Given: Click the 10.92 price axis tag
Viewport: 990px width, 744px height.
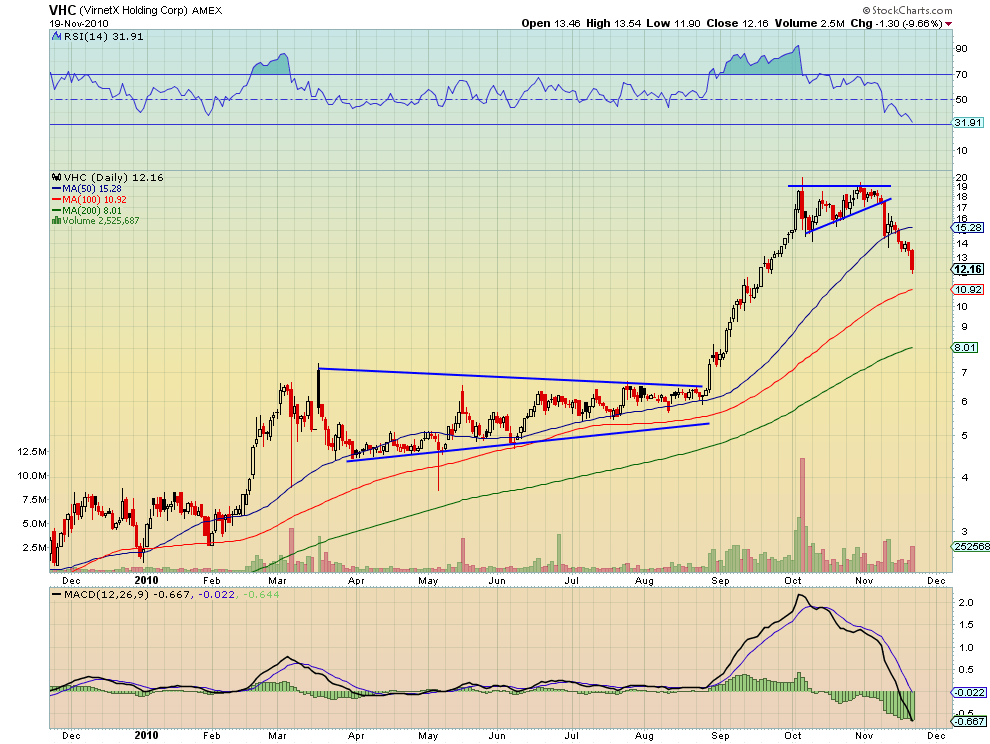Looking at the screenshot, I should pos(968,289).
